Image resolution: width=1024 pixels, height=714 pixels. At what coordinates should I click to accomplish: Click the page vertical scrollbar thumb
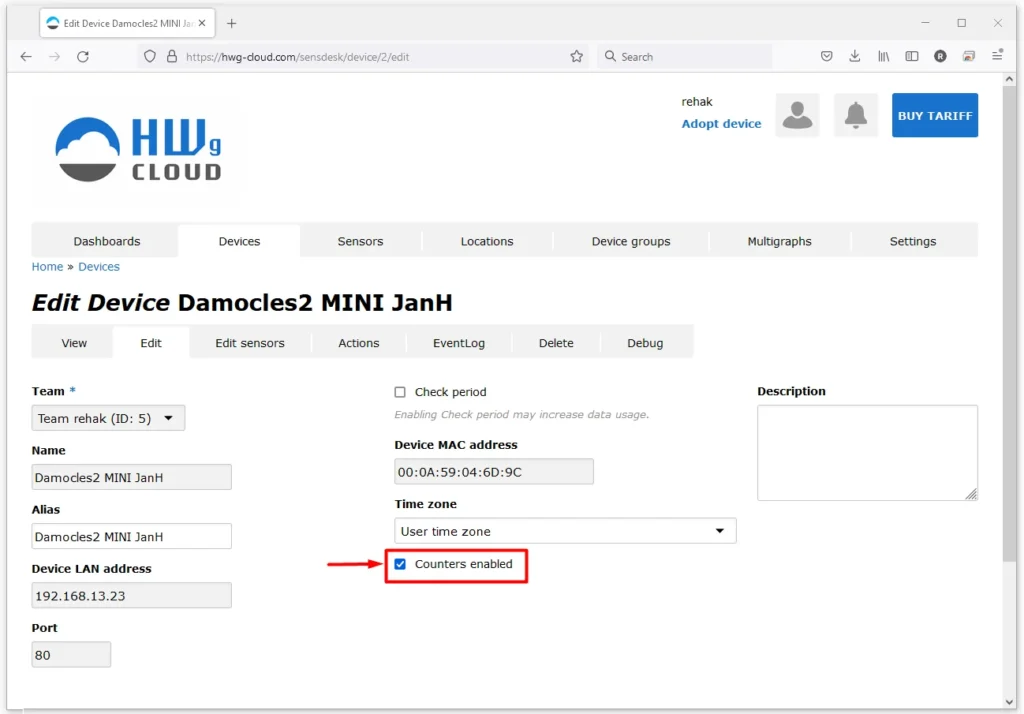[x=1009, y=324]
